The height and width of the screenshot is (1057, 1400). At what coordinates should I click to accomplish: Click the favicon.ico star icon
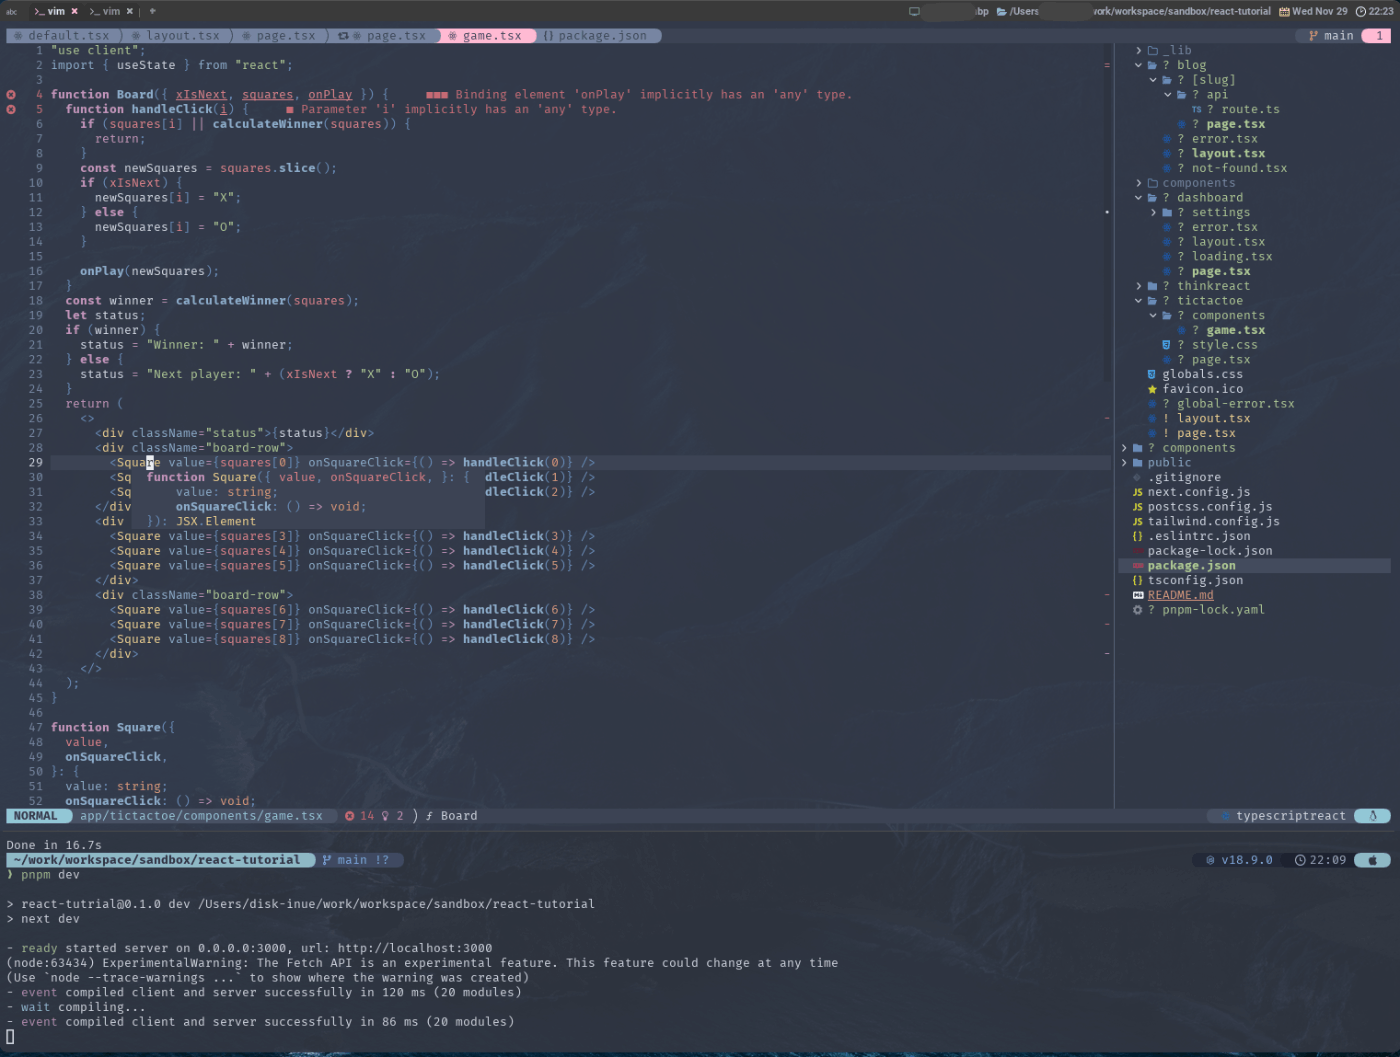[1152, 389]
